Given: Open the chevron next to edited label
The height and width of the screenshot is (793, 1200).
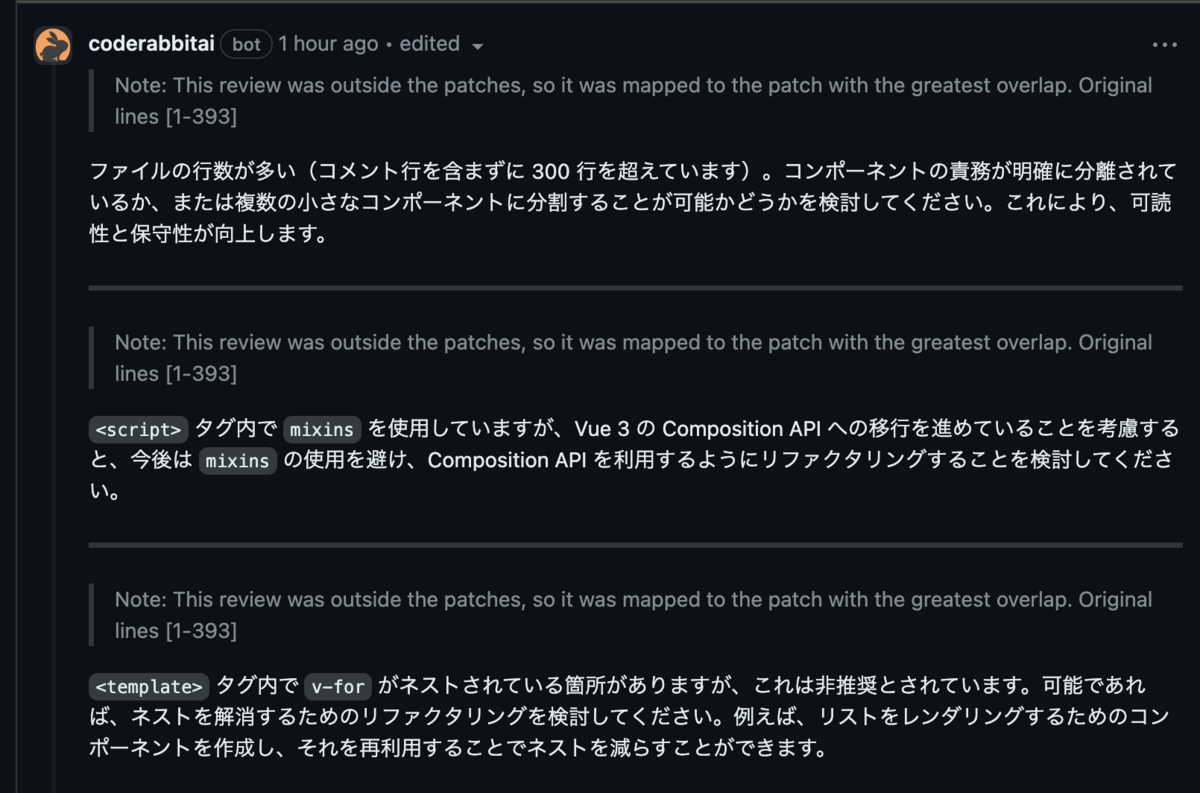Looking at the screenshot, I should 477,46.
